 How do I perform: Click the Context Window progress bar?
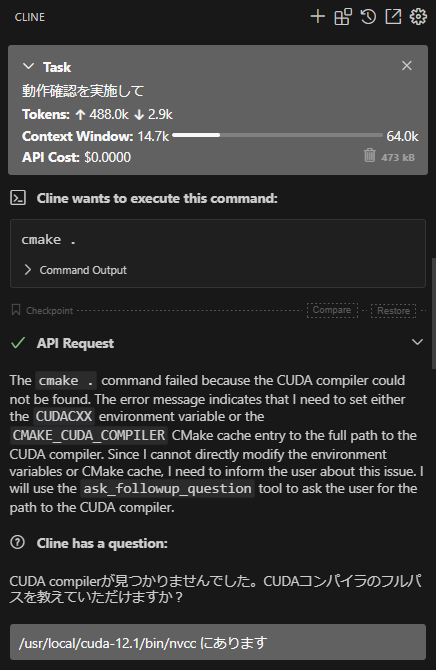(277, 135)
